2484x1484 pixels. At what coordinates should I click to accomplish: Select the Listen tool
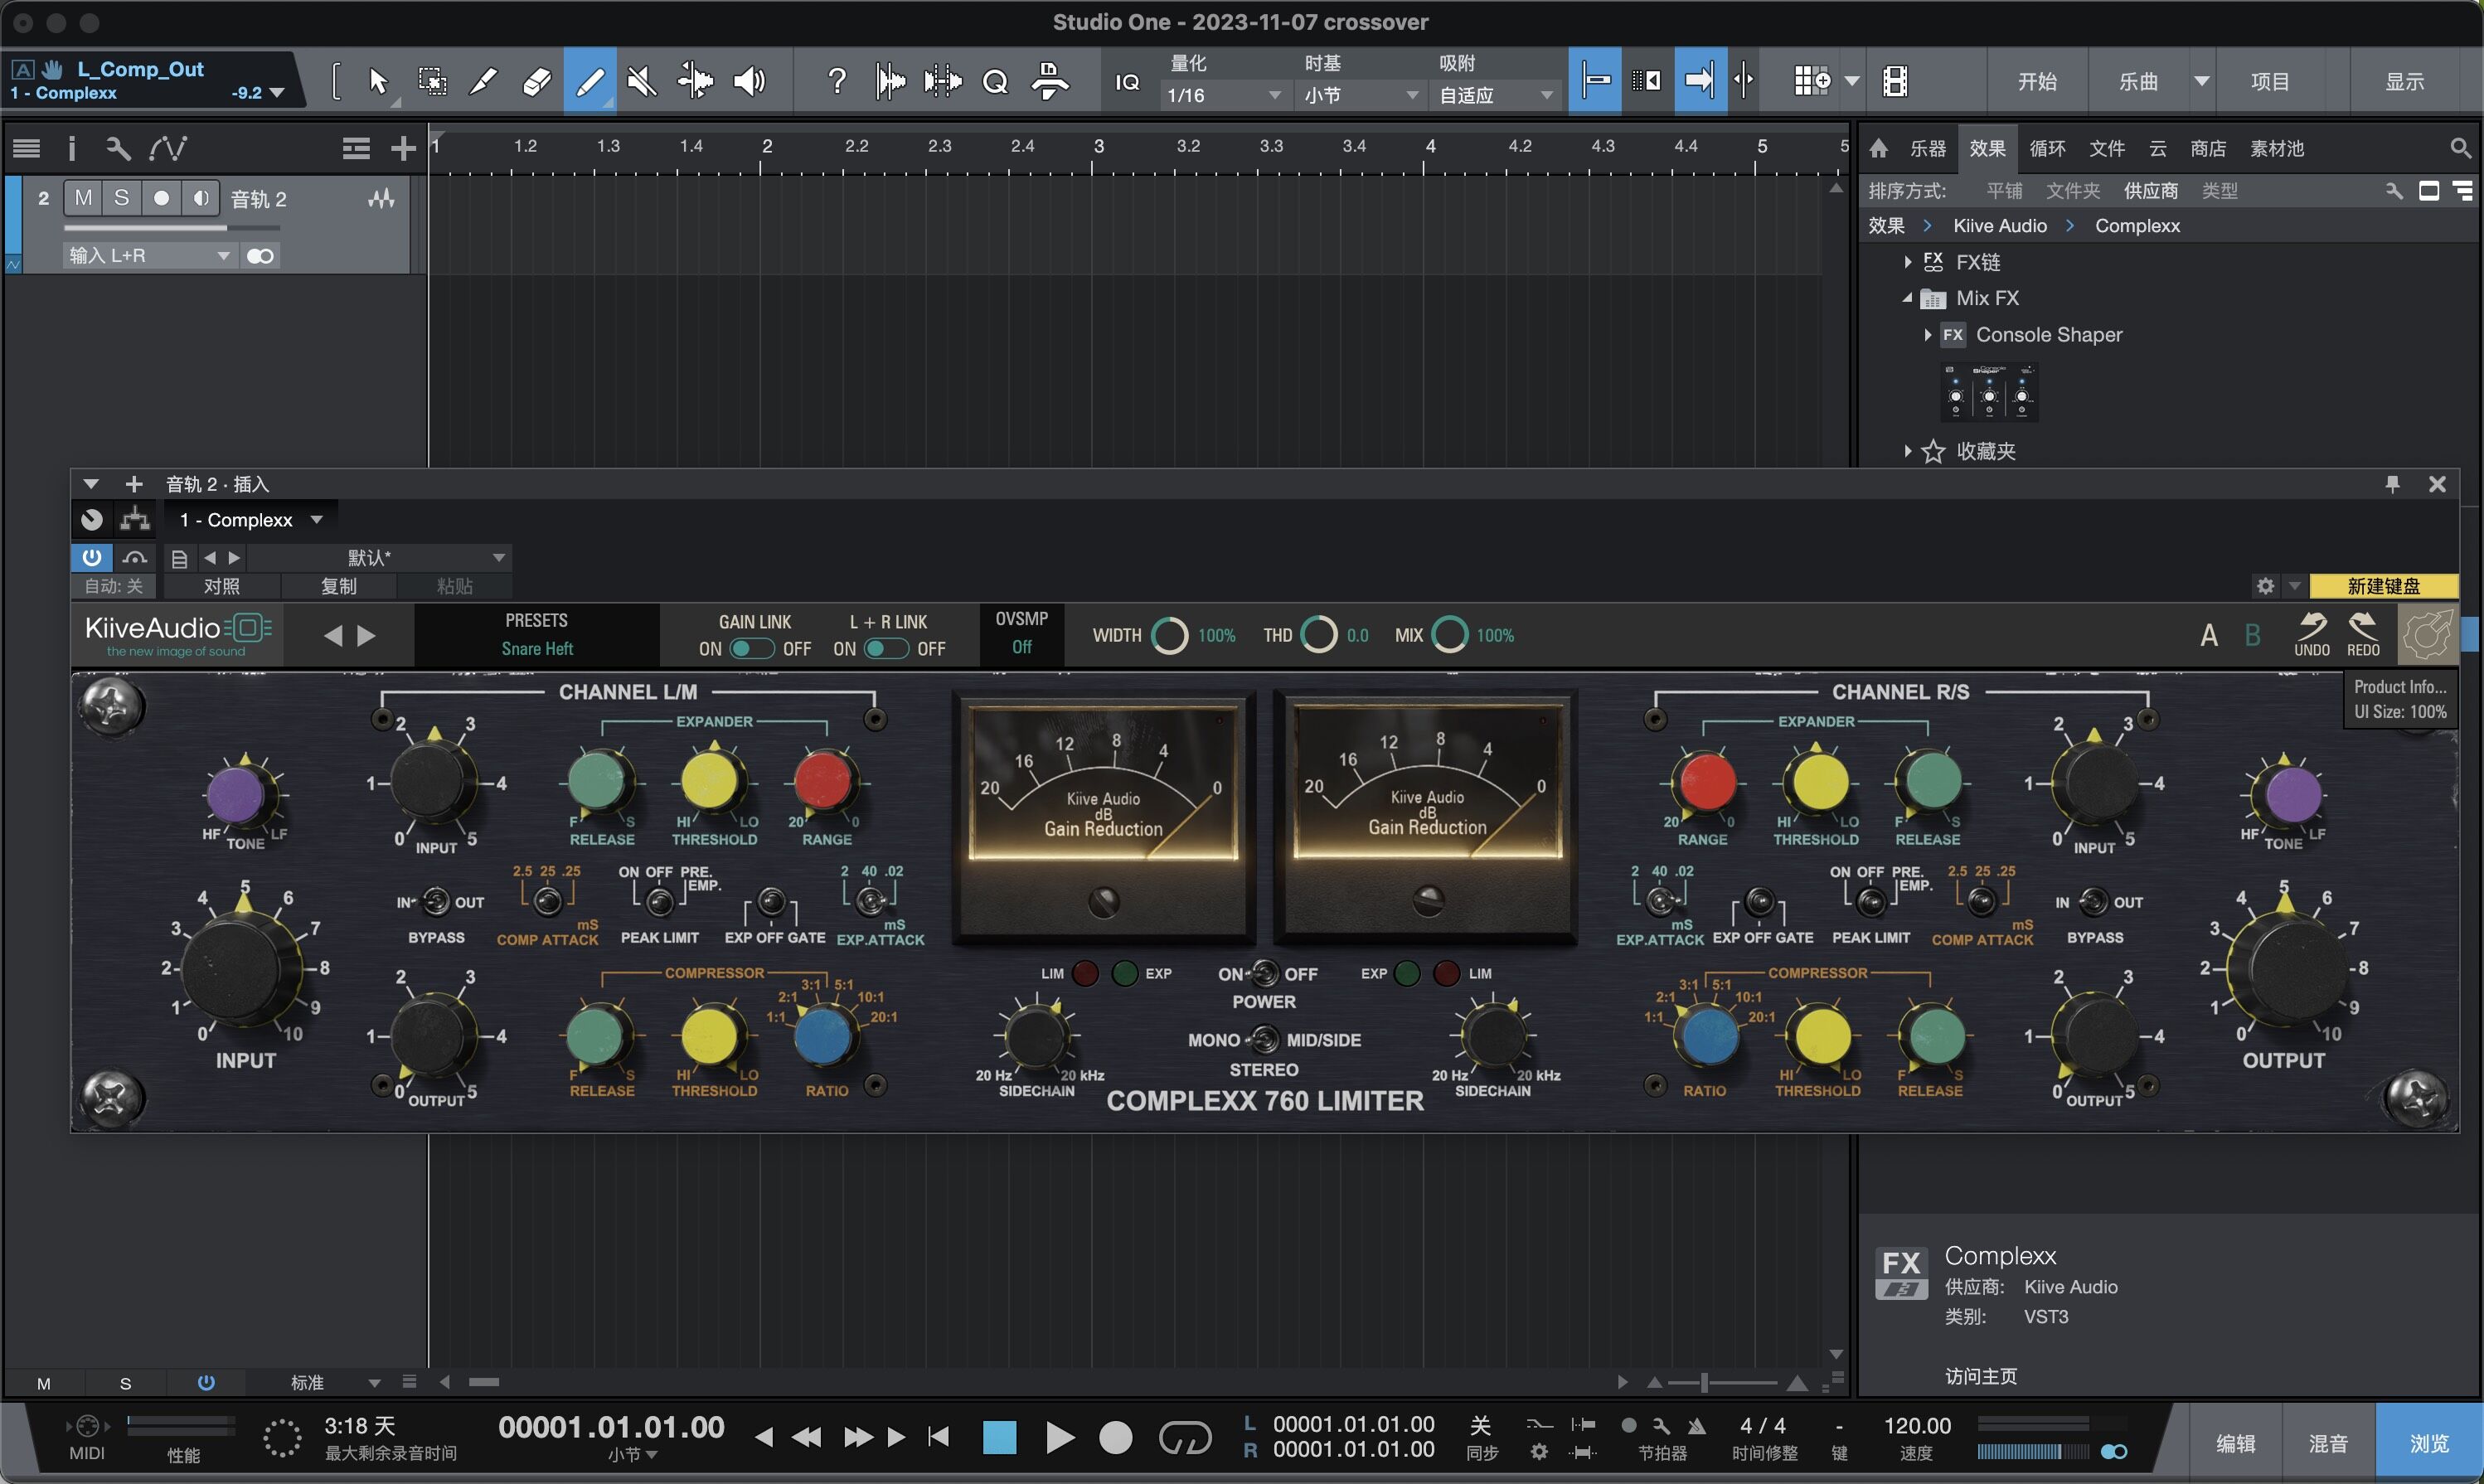[751, 81]
